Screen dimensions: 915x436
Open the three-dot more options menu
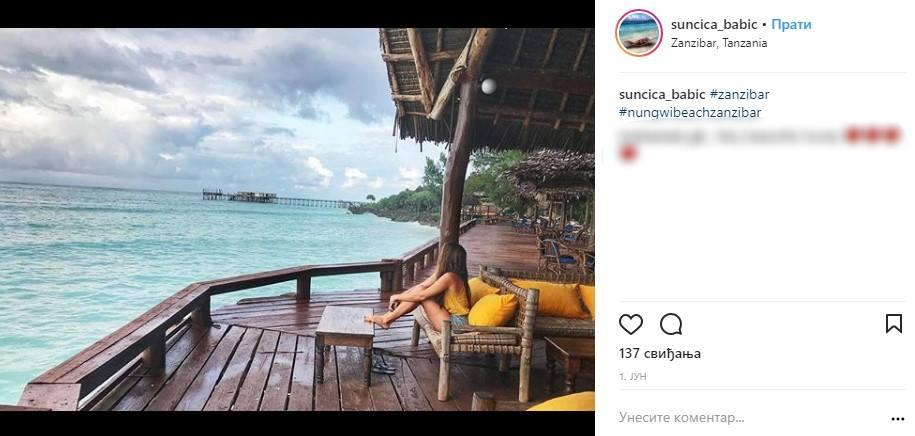coord(897,418)
